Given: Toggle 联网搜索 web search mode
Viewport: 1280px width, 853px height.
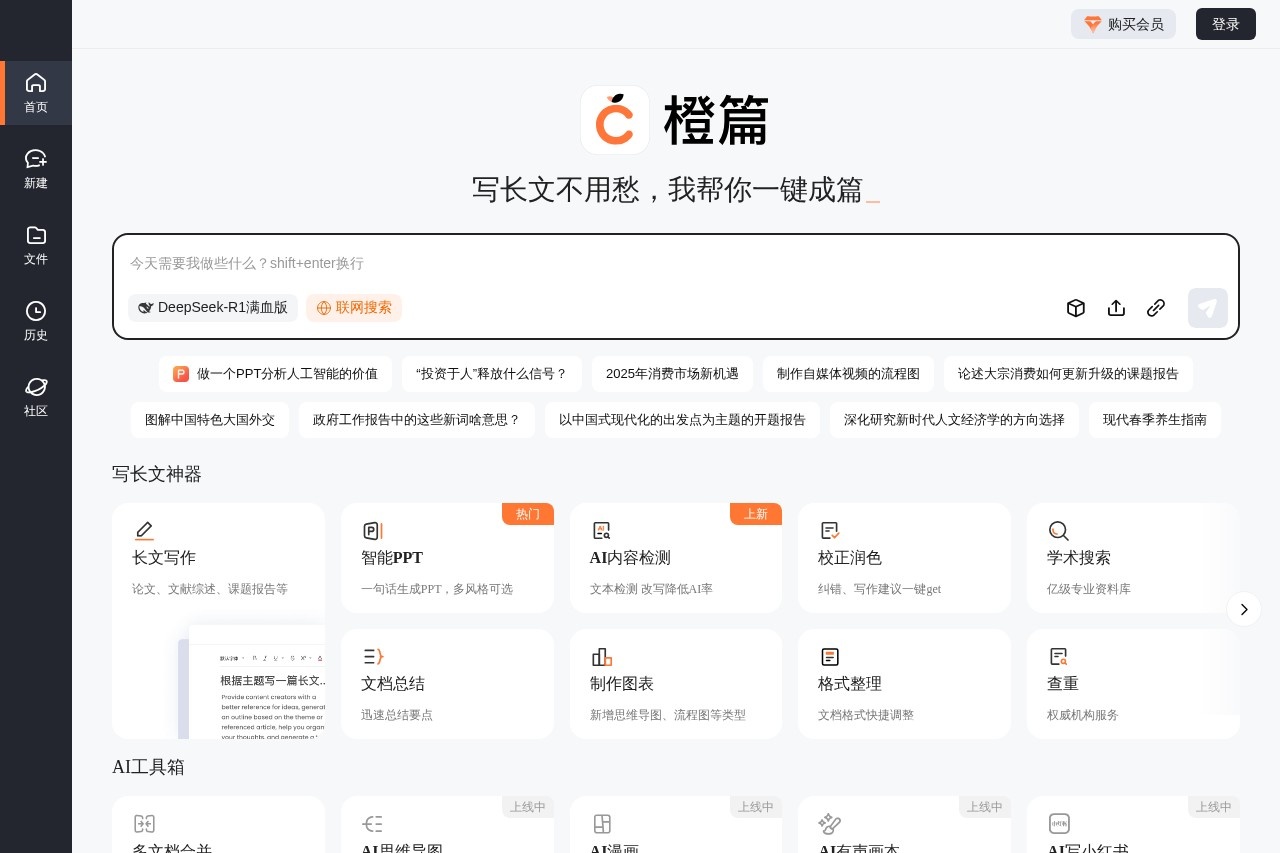Looking at the screenshot, I should [354, 308].
